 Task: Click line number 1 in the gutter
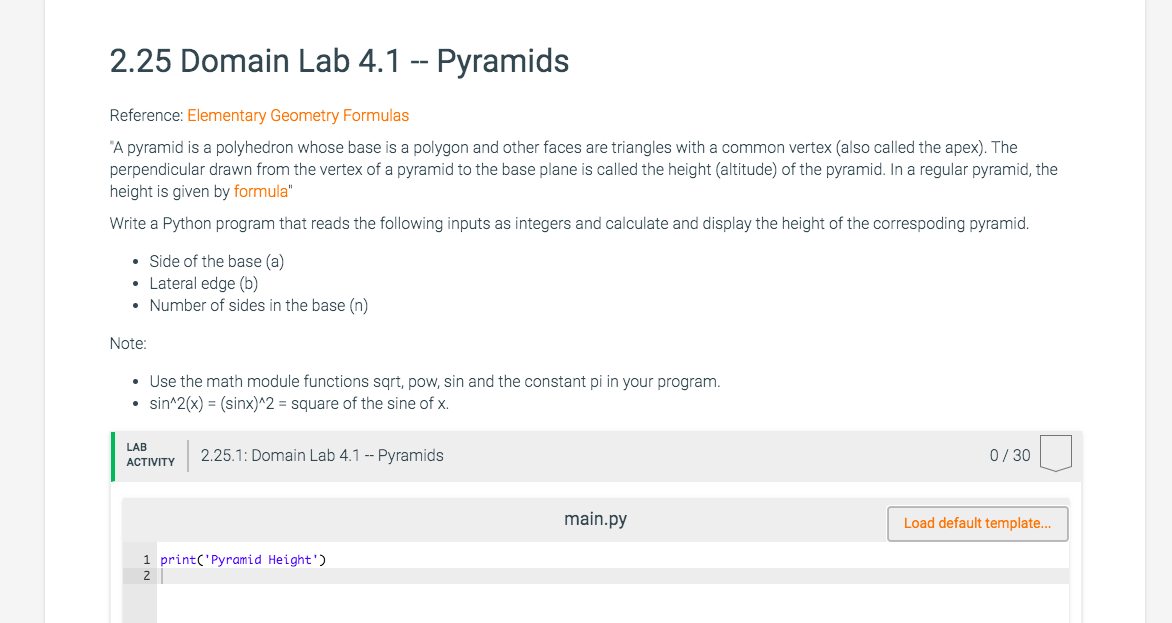146,560
